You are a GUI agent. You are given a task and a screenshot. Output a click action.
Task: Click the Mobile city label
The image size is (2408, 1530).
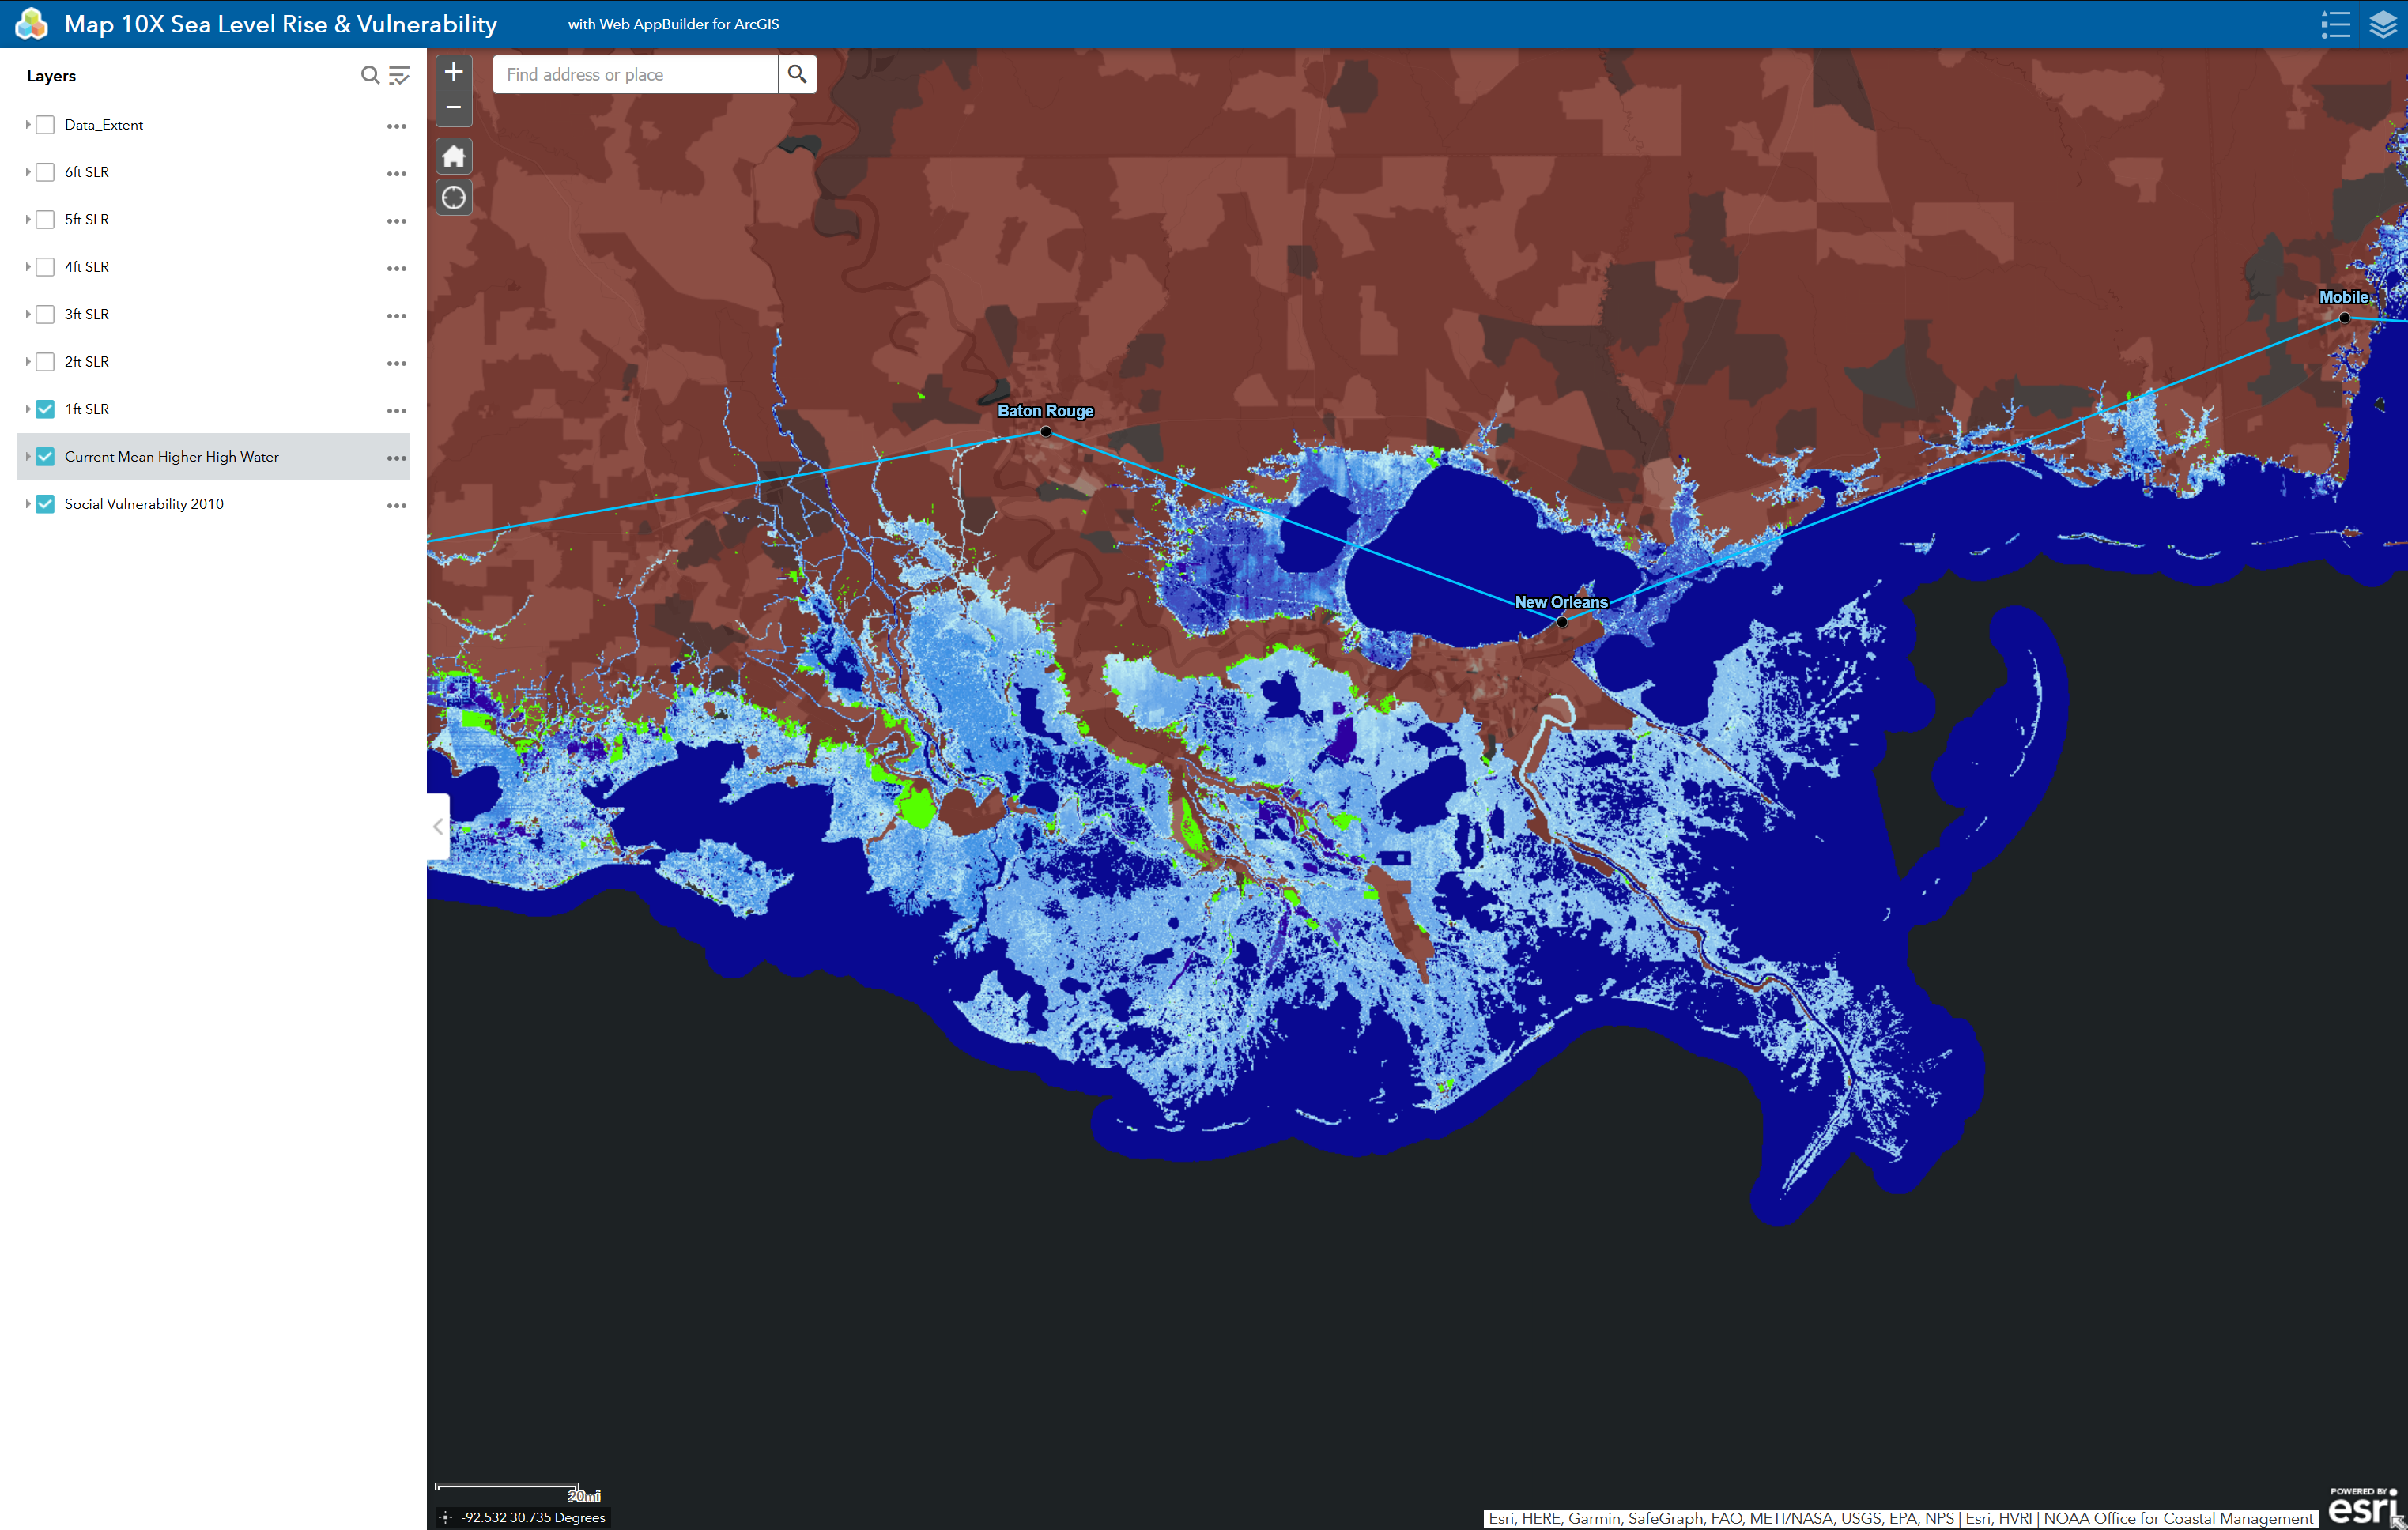[2343, 297]
